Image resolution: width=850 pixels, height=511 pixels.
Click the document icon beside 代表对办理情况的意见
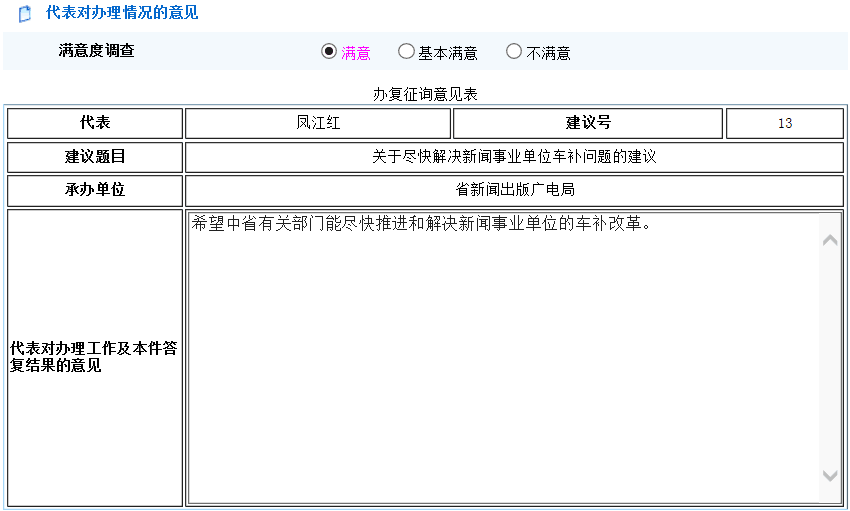25,14
